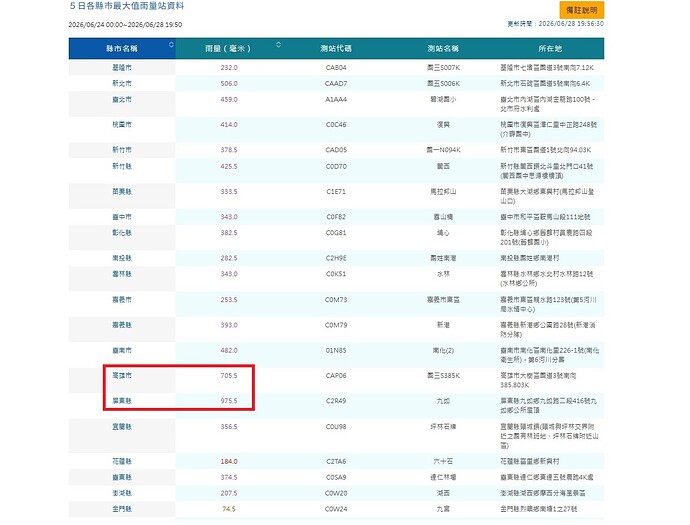Open the orange 備註說明 button
This screenshot has height=525, width=690.
[581, 10]
